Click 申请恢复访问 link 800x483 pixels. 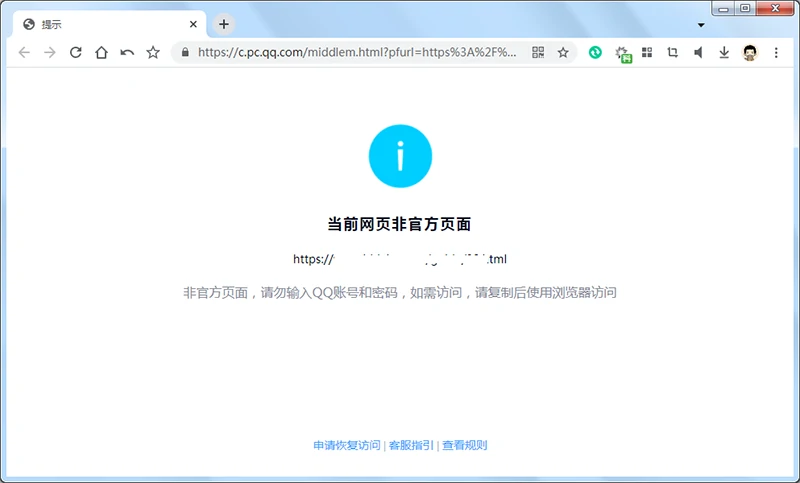coord(347,445)
